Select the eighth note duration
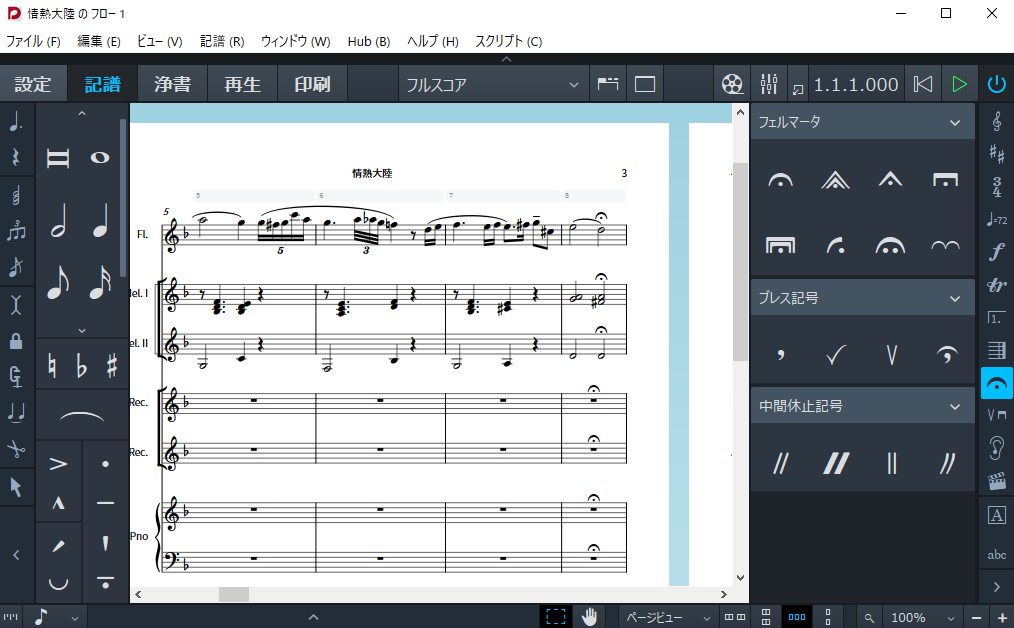1014x628 pixels. click(x=58, y=283)
